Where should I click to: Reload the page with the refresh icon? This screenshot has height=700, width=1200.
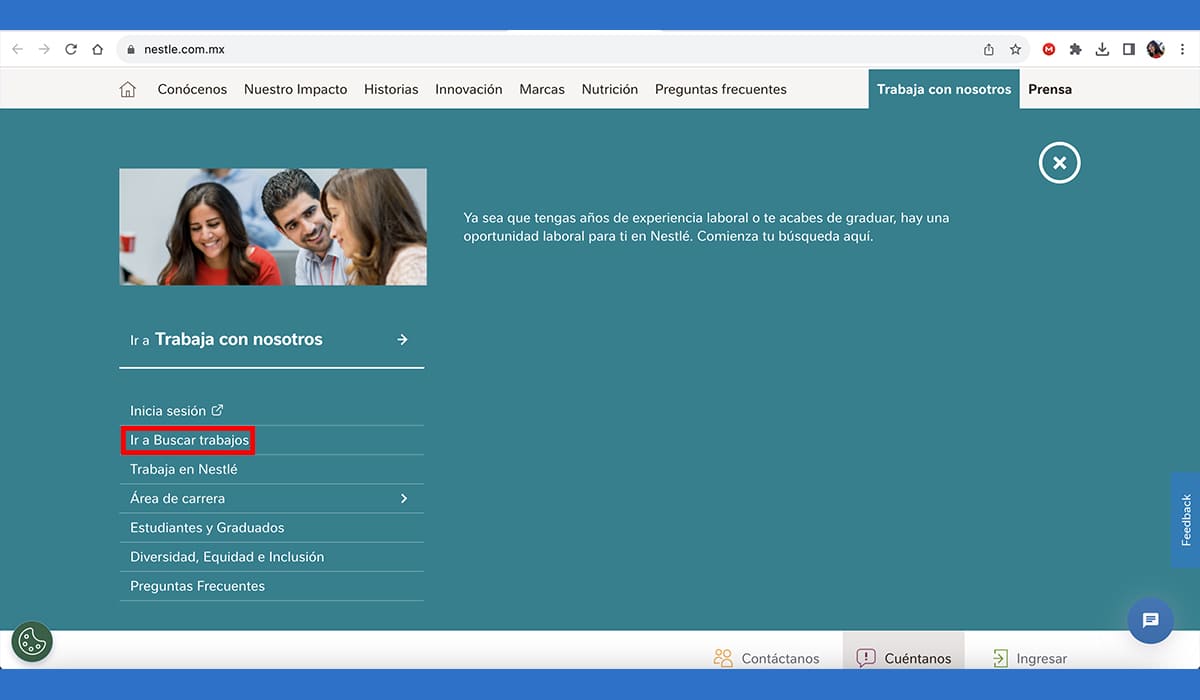pyautogui.click(x=71, y=49)
